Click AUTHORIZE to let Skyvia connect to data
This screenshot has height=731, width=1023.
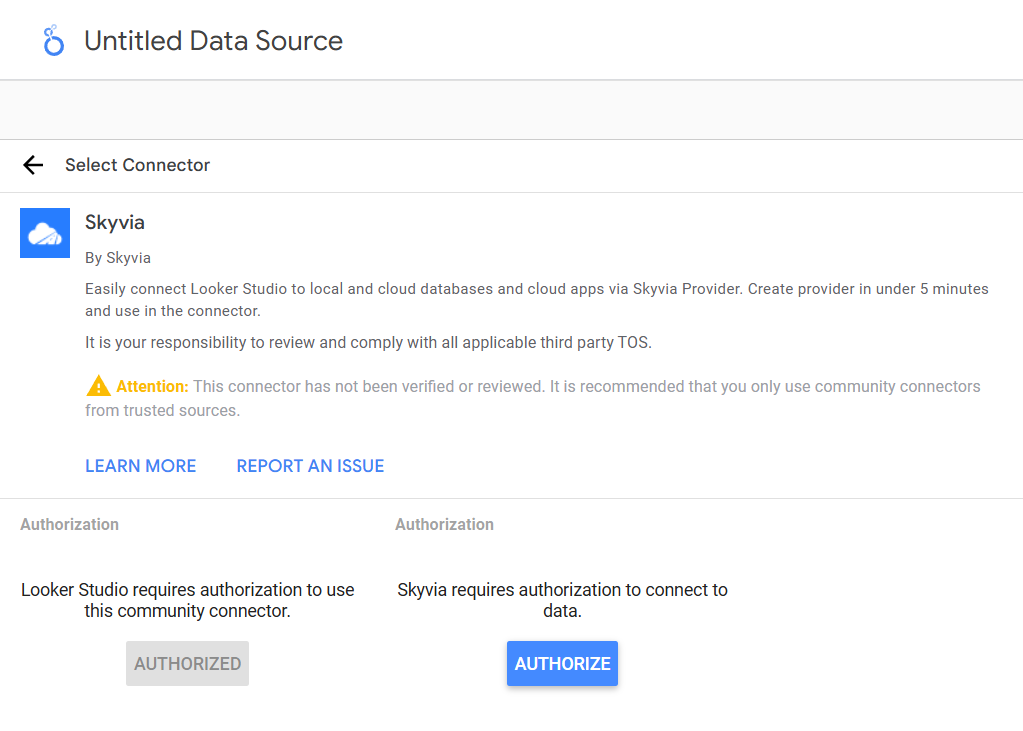562,663
